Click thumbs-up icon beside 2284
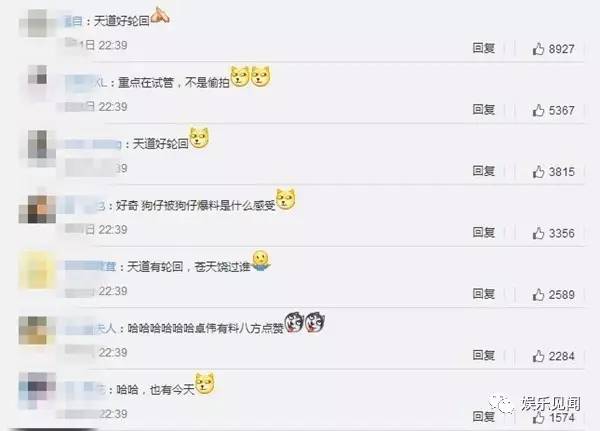 (538, 356)
